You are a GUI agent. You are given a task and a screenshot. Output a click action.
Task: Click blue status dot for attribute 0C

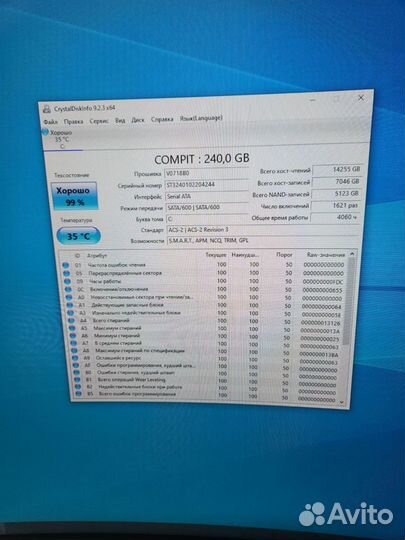[68, 289]
